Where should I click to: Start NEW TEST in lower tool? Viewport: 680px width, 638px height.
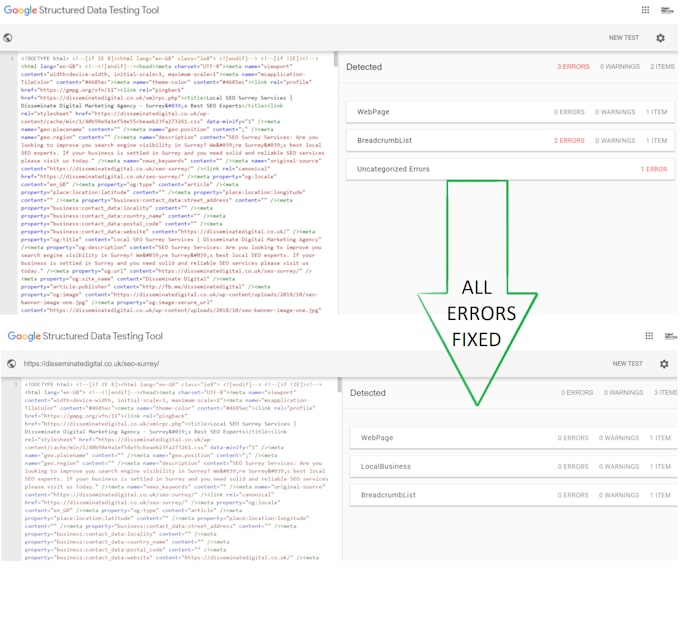[x=628, y=363]
